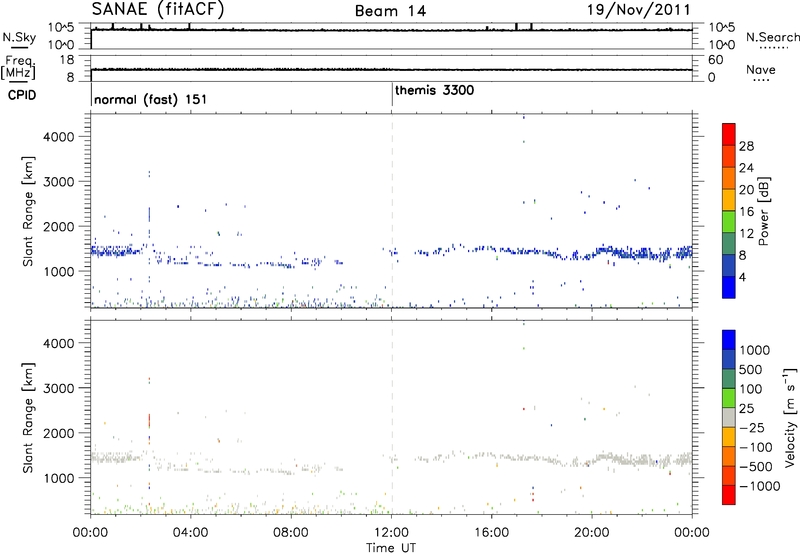Click '3000' tick of the velocity panel

pyautogui.click(x=59, y=388)
